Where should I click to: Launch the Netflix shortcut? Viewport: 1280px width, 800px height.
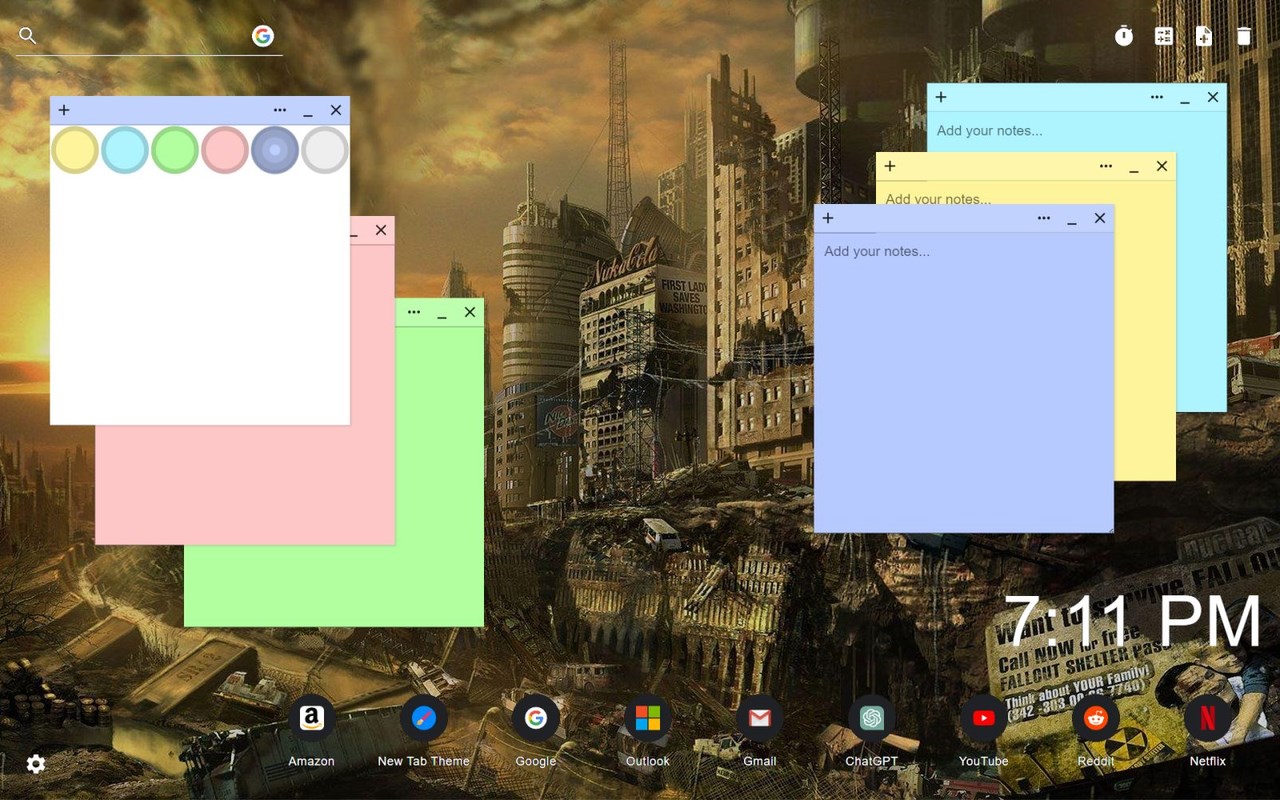(x=1207, y=718)
